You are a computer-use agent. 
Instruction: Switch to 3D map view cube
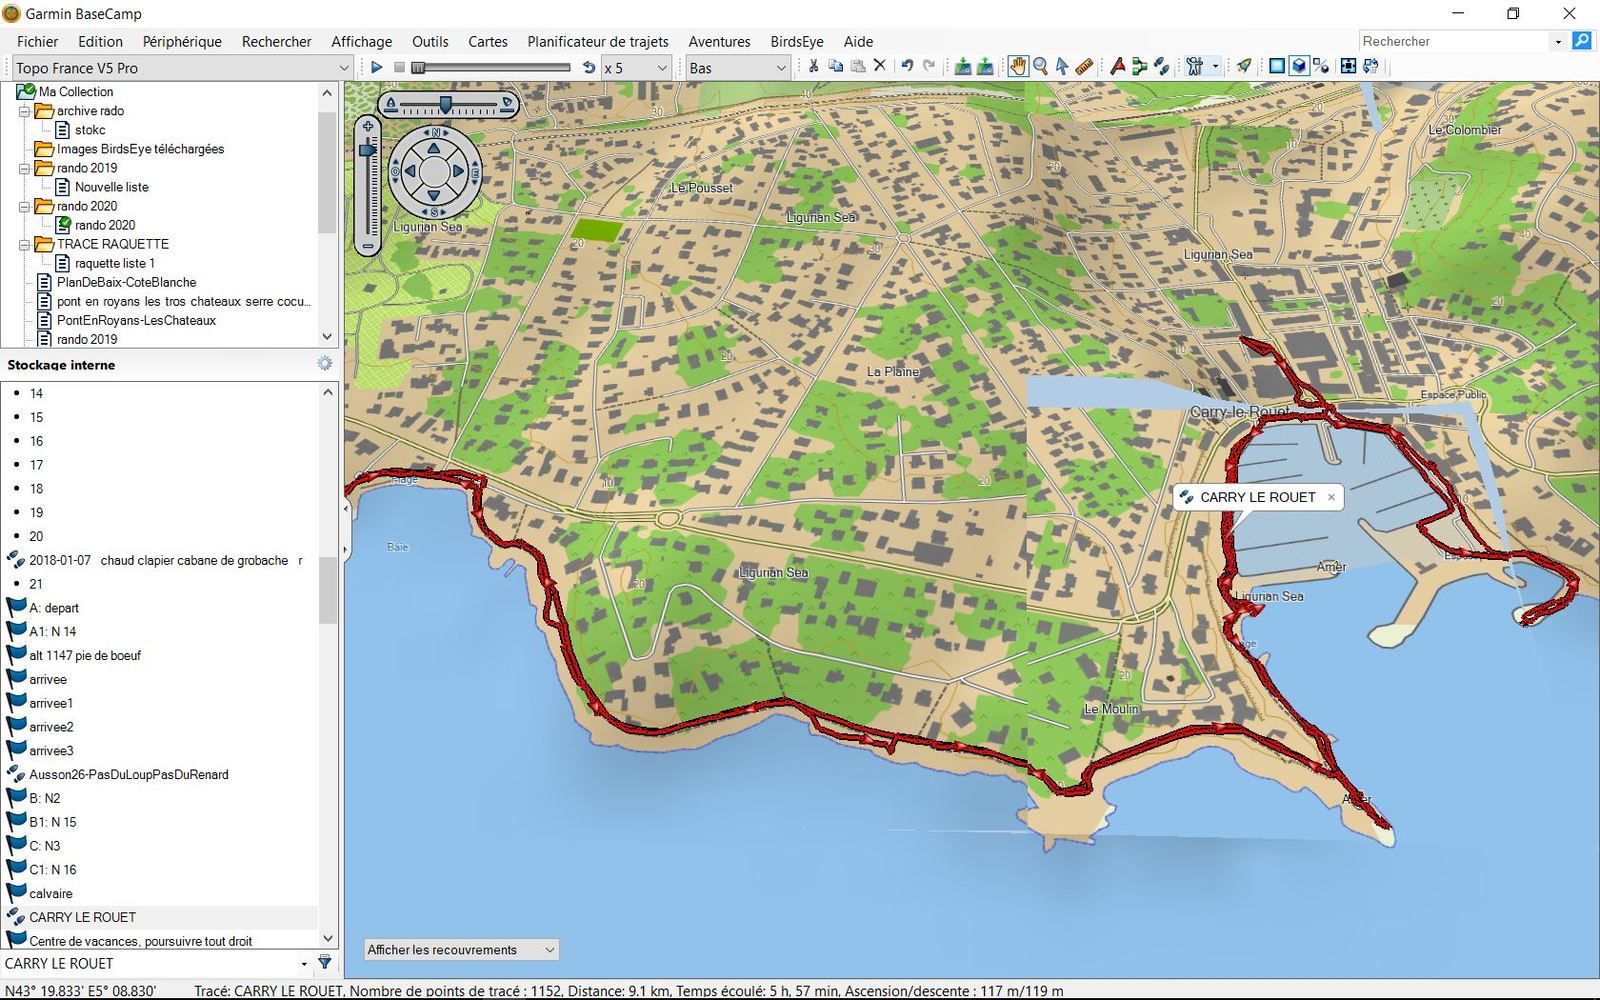[x=1299, y=66]
